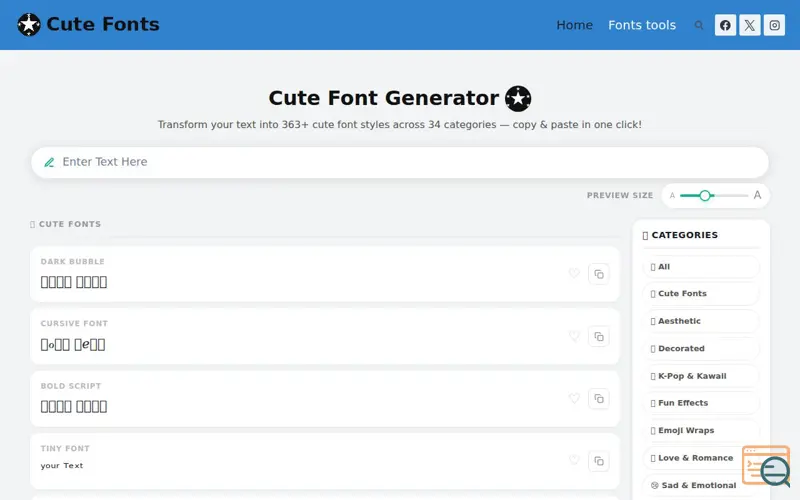
Task: Click the Cursive Font preview text
Action: coord(73,344)
